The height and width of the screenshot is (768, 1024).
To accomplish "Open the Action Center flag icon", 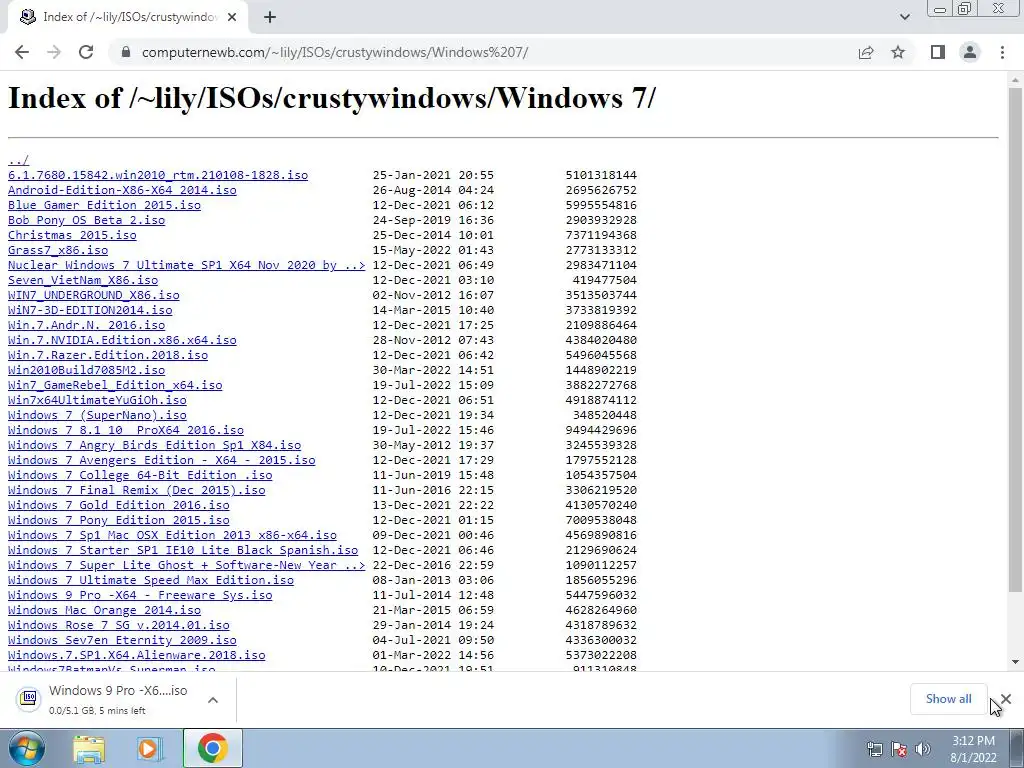I will pos(899,749).
